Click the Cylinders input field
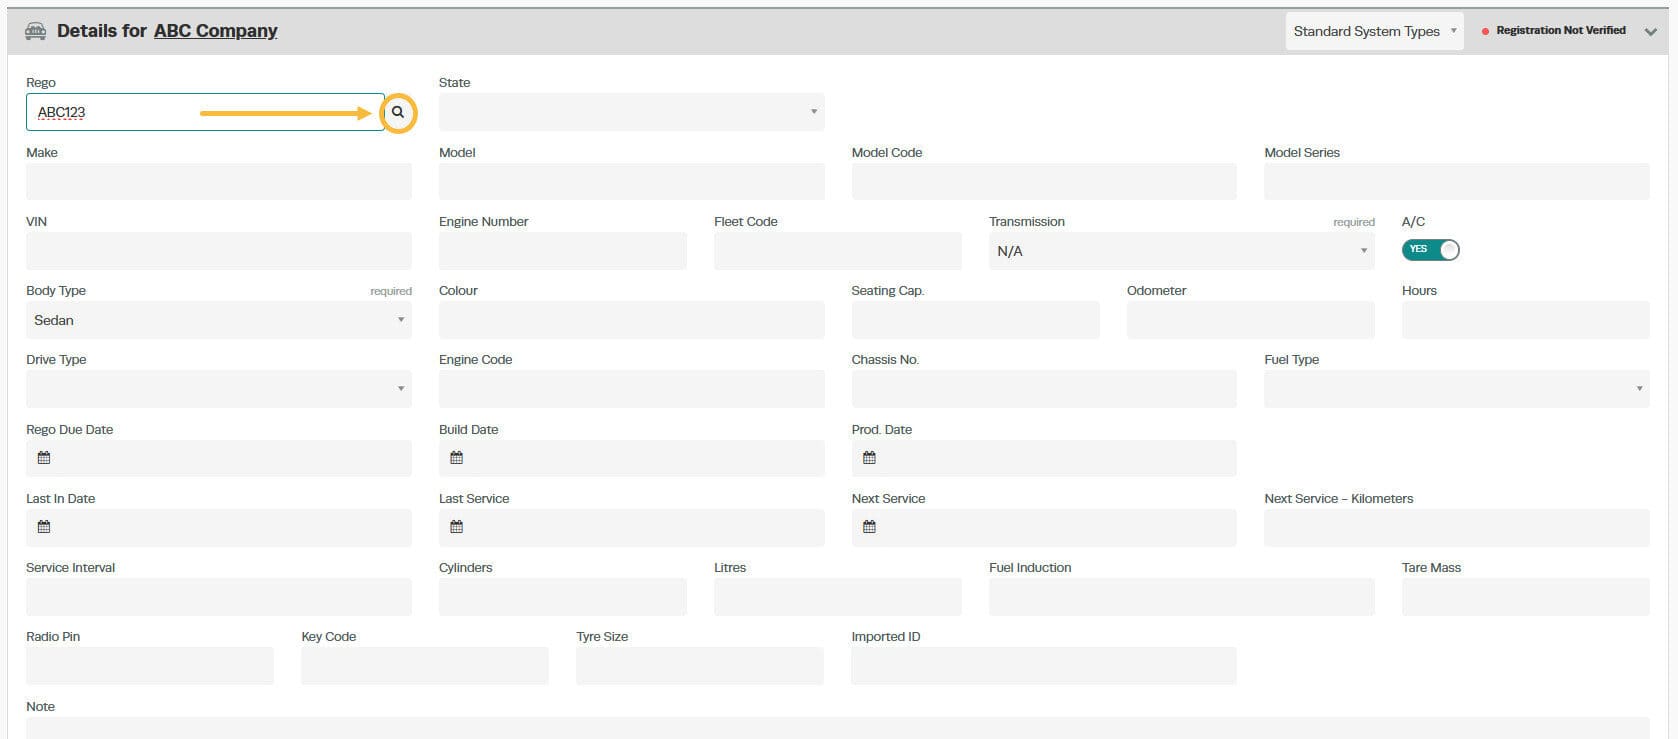 [x=562, y=597]
